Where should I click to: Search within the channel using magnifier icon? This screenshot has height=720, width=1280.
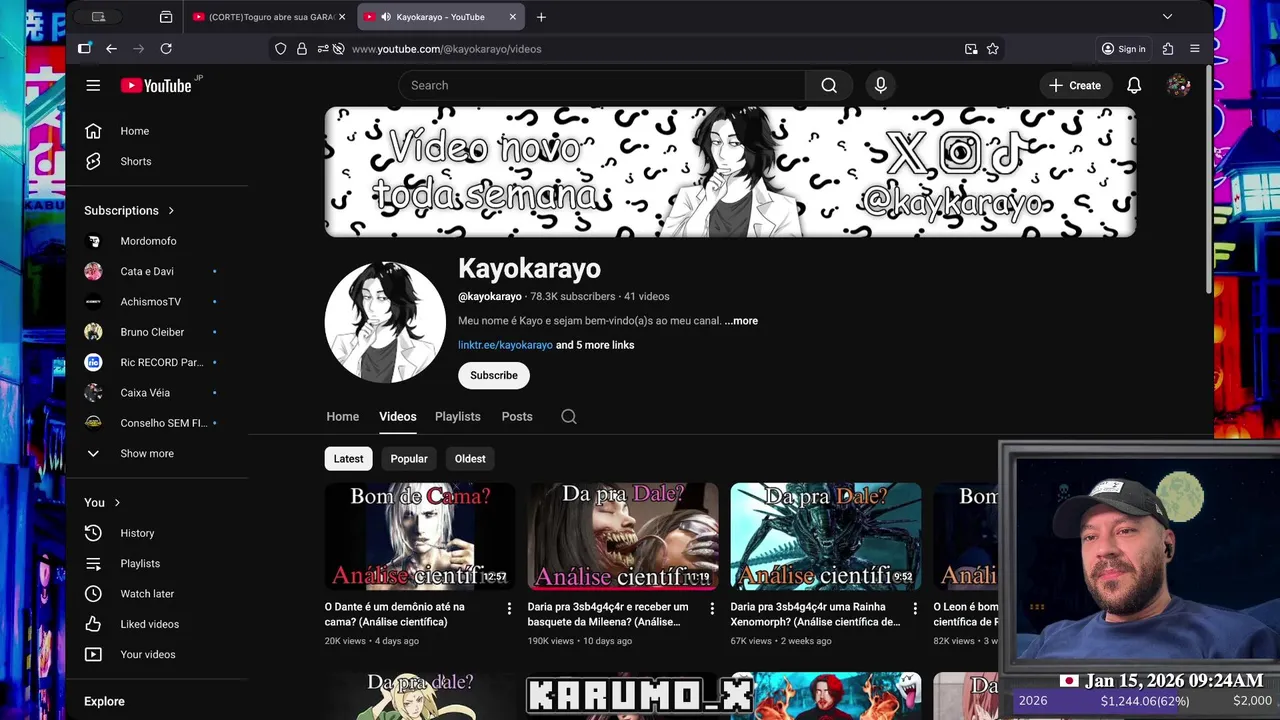[x=569, y=416]
